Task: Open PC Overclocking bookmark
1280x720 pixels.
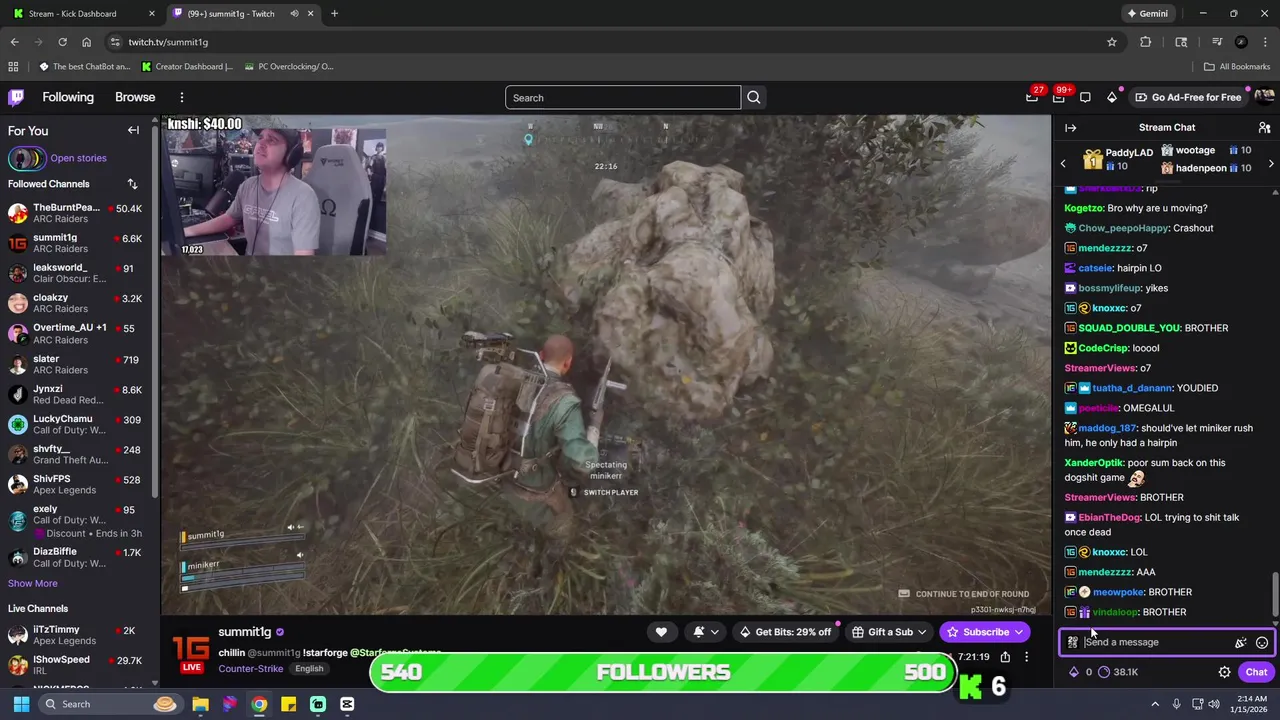Action: click(x=288, y=67)
